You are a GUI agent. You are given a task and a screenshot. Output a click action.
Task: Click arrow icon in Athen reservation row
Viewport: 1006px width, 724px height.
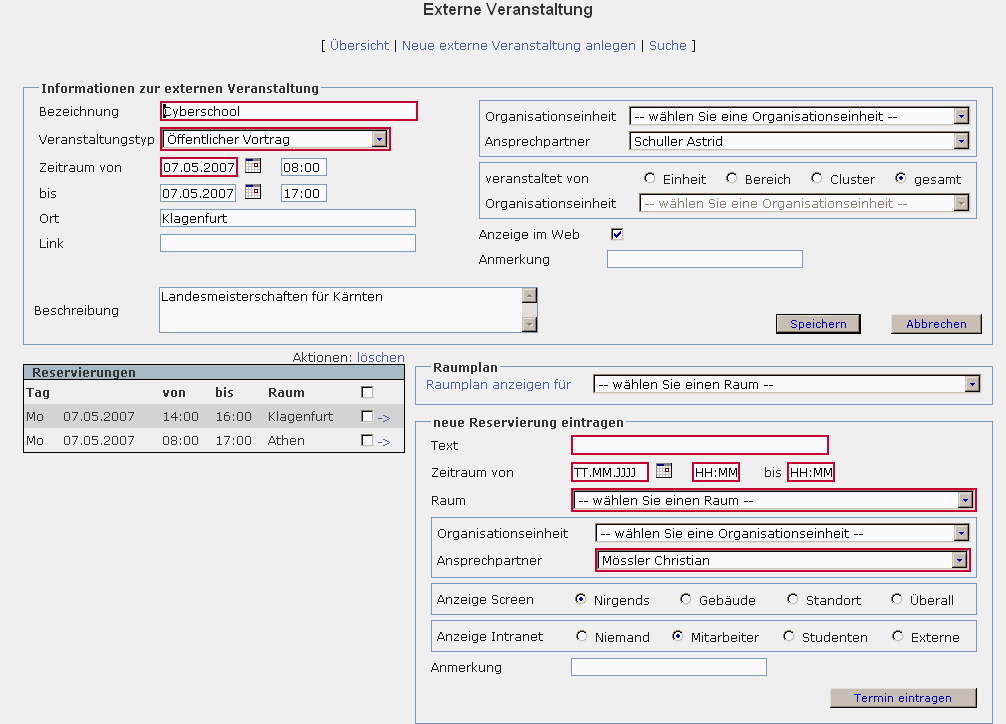click(384, 442)
